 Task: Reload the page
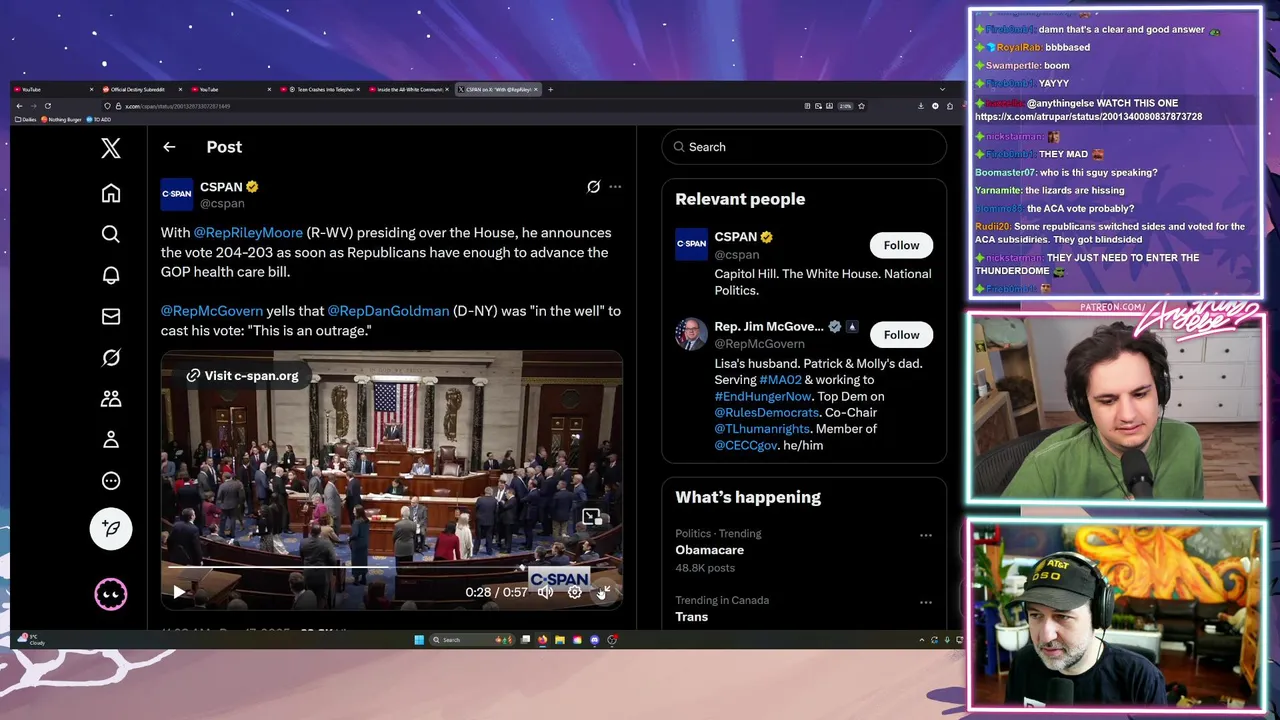(47, 106)
